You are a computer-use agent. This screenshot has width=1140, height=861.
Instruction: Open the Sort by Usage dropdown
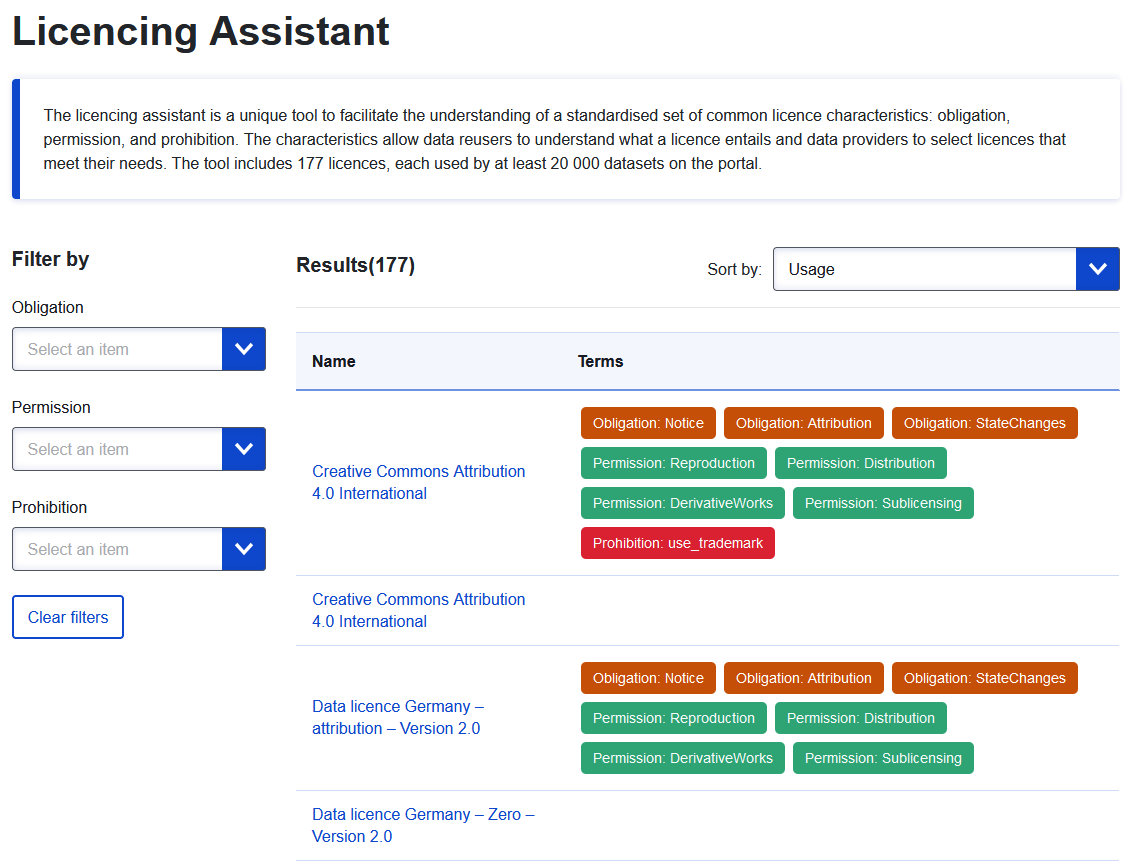[923, 269]
